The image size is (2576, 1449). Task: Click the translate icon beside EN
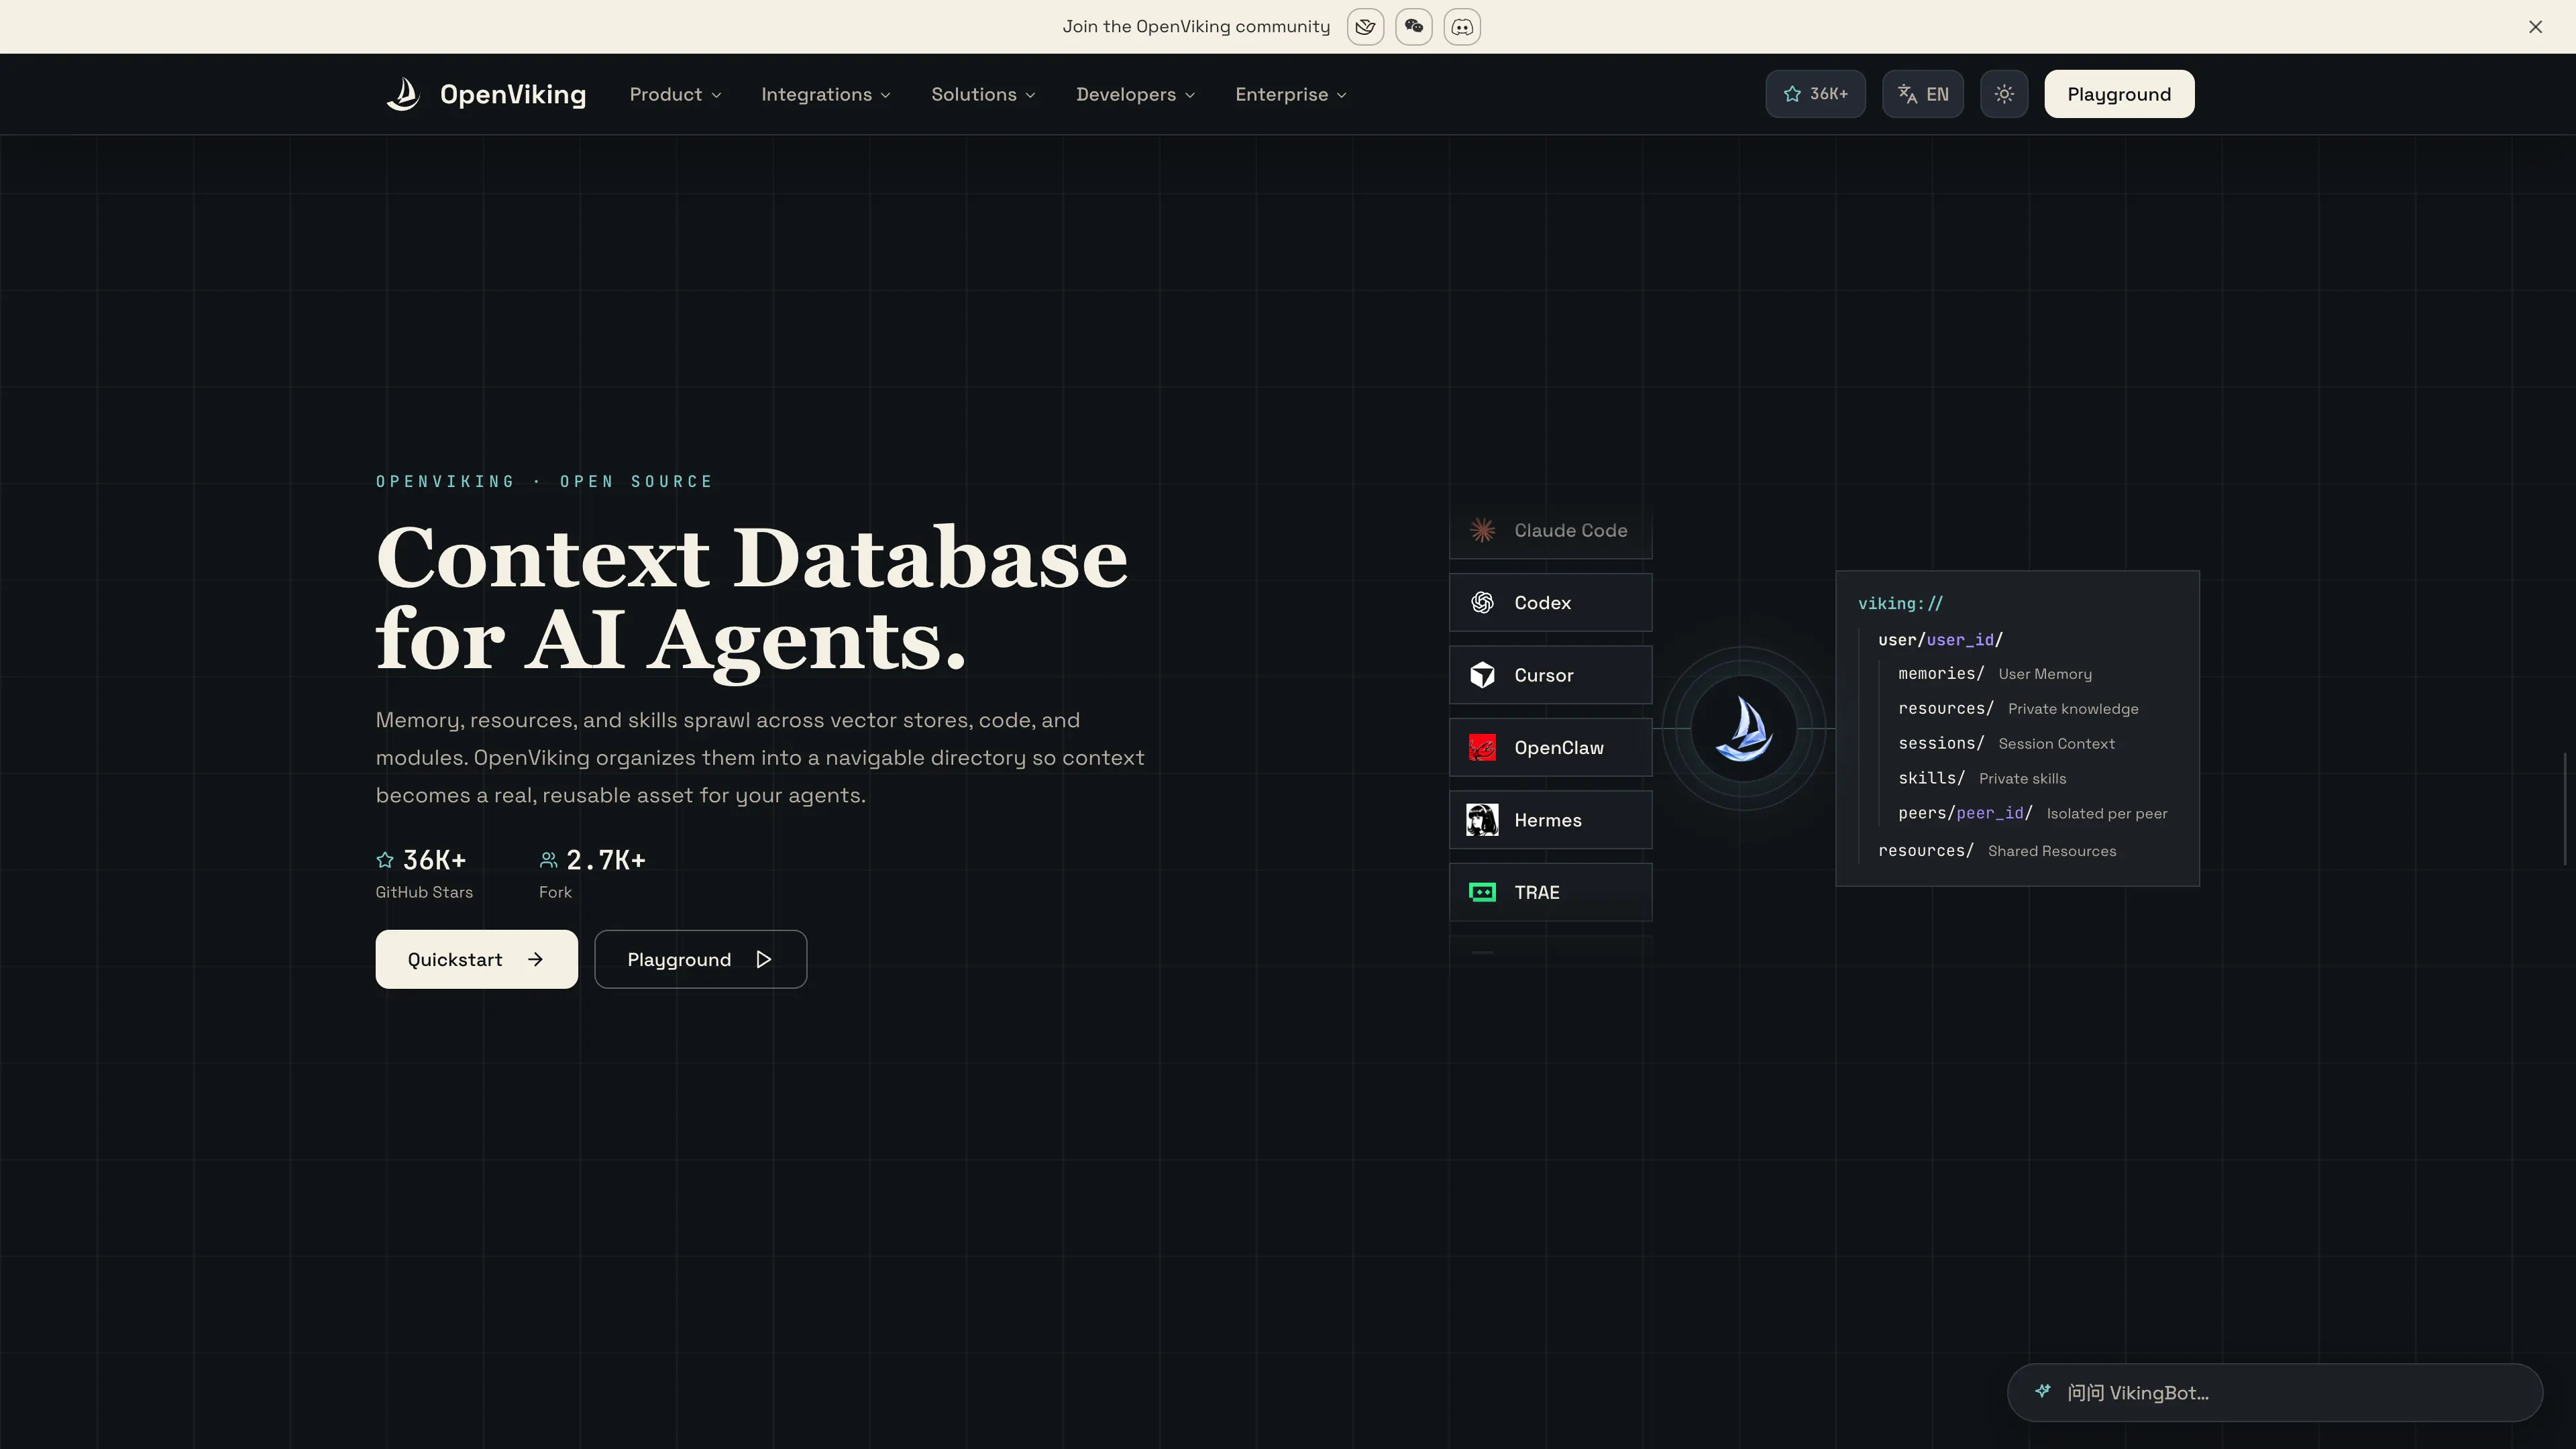click(1908, 94)
